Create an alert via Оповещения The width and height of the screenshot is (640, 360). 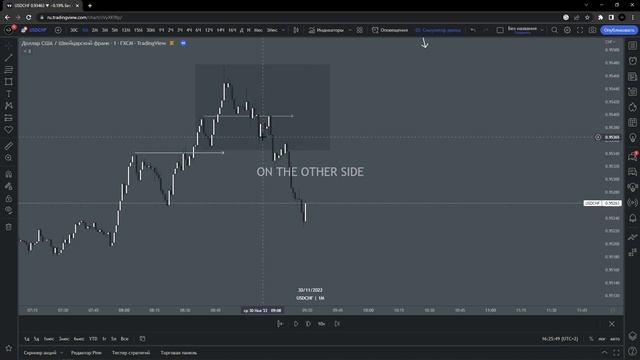(390, 30)
